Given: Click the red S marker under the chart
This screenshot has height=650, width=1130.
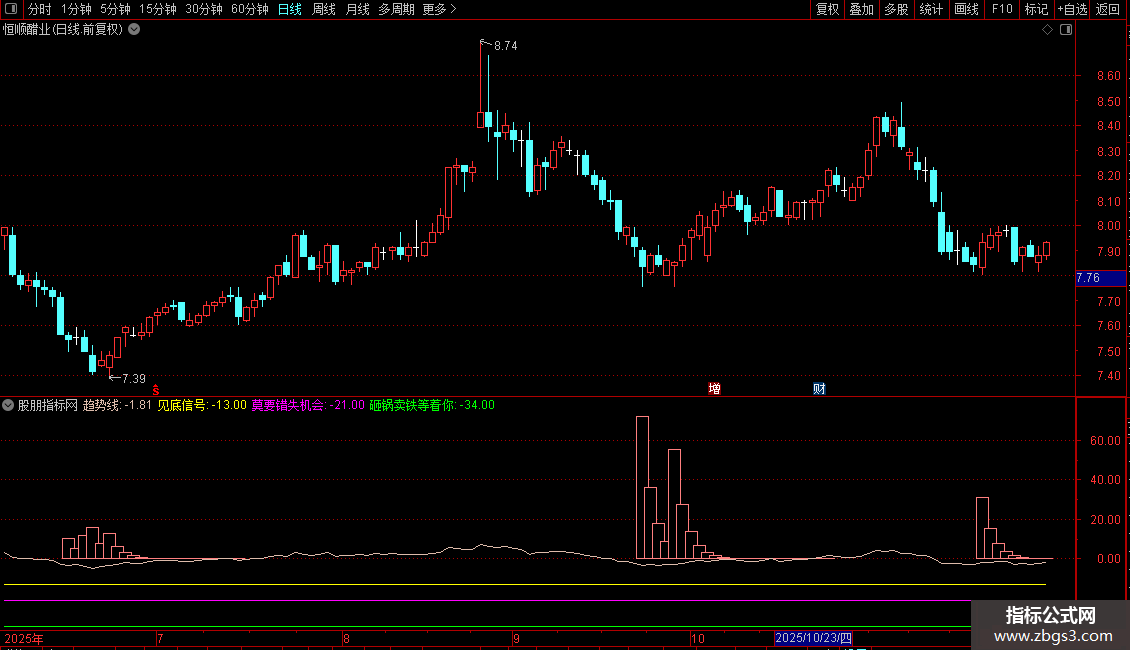Looking at the screenshot, I should click(x=156, y=389).
